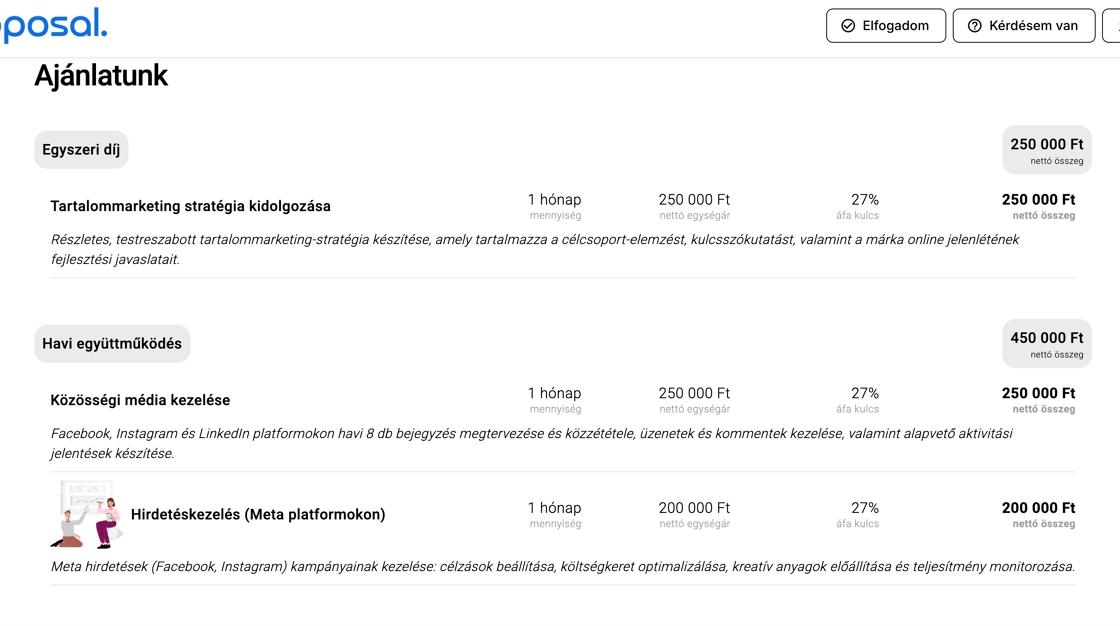The width and height of the screenshot is (1120, 626).
Task: Click the Hirdetéskezelés (Meta platformokon) item title
Action: pos(258,514)
